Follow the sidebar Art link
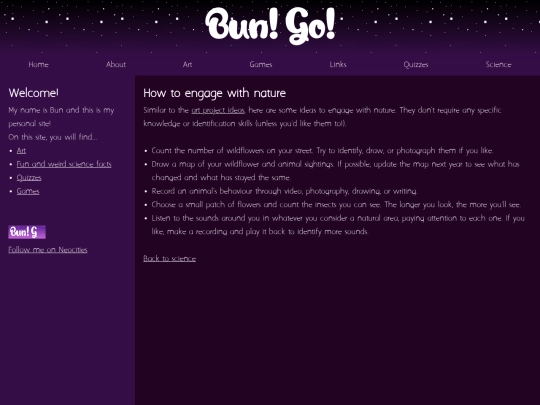Screen dimensions: 540x405 pos(21,150)
